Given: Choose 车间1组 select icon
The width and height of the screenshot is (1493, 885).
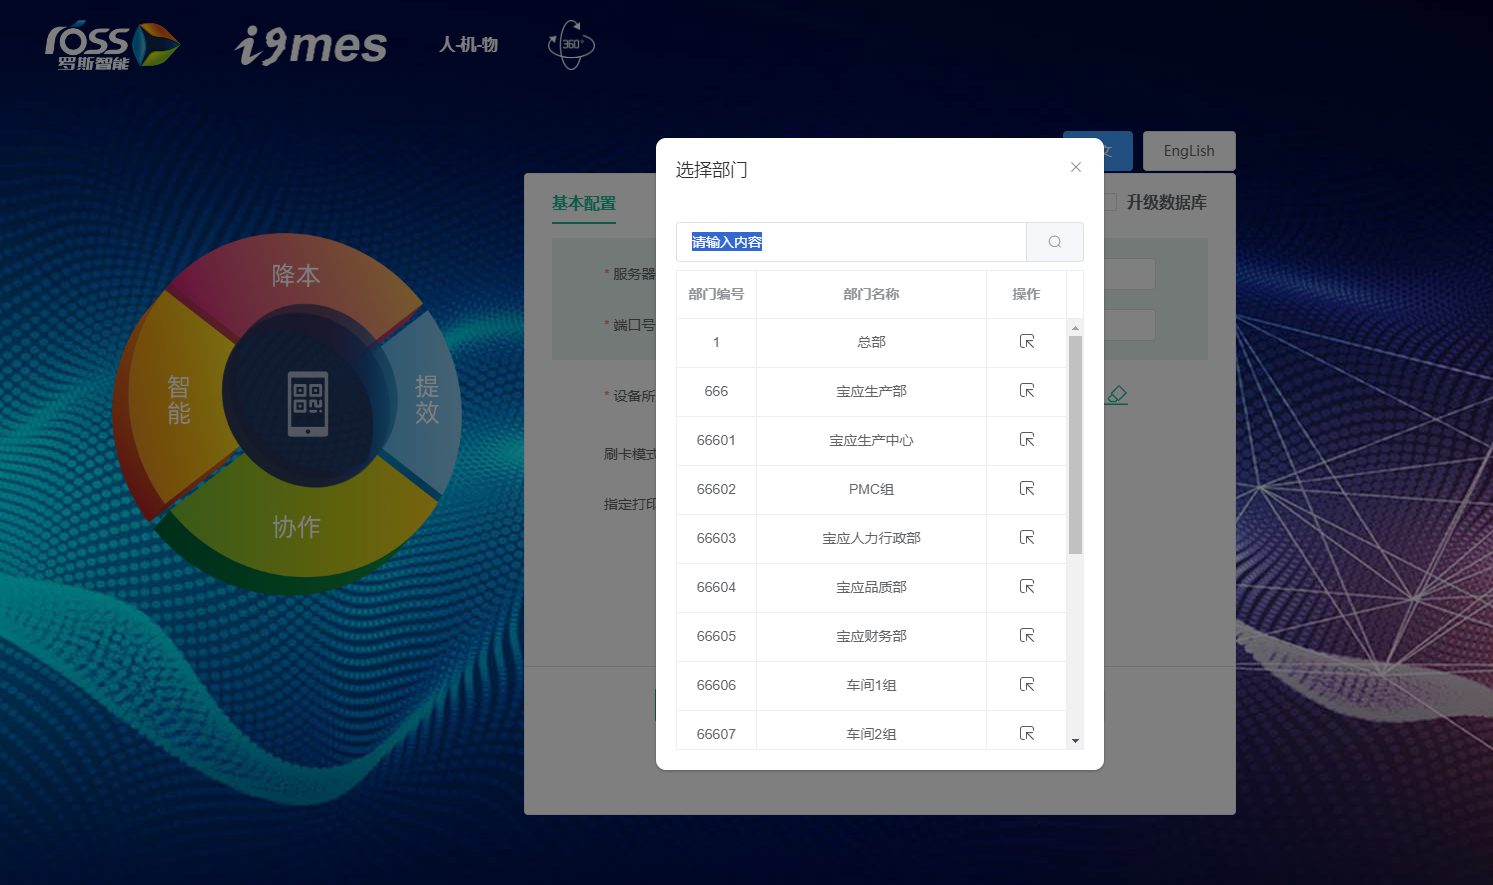Looking at the screenshot, I should (x=1026, y=685).
